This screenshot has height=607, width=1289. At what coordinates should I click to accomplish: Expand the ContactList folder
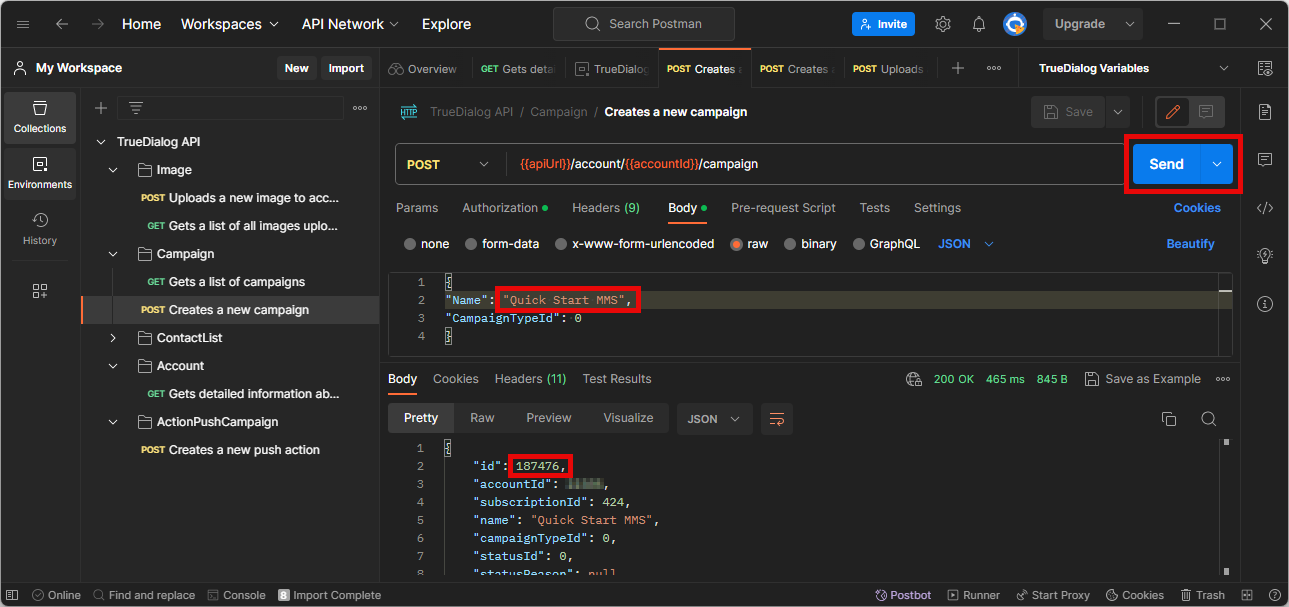113,338
